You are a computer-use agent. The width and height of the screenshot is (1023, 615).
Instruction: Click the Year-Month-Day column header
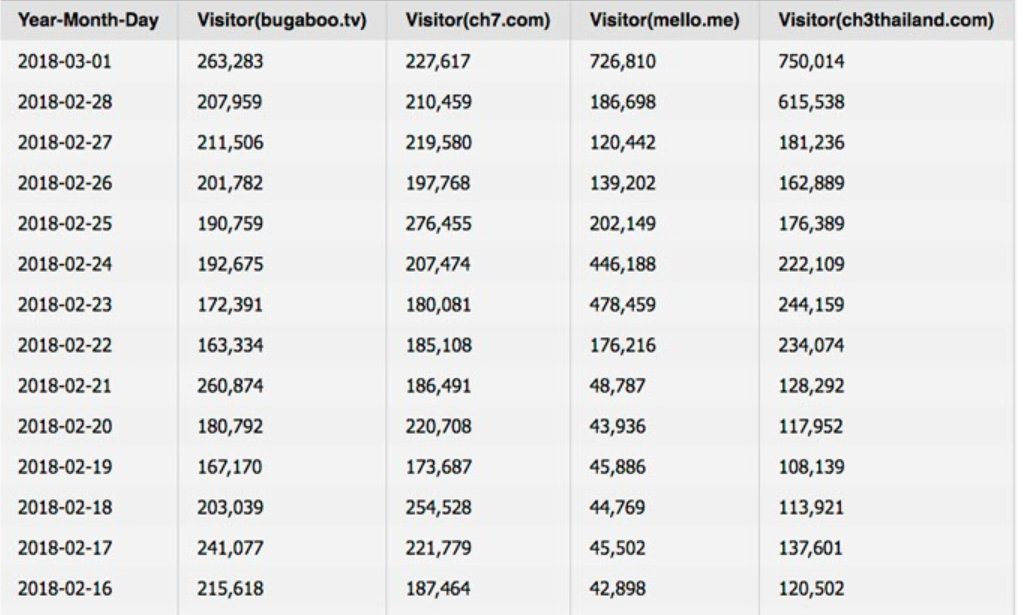click(x=88, y=20)
